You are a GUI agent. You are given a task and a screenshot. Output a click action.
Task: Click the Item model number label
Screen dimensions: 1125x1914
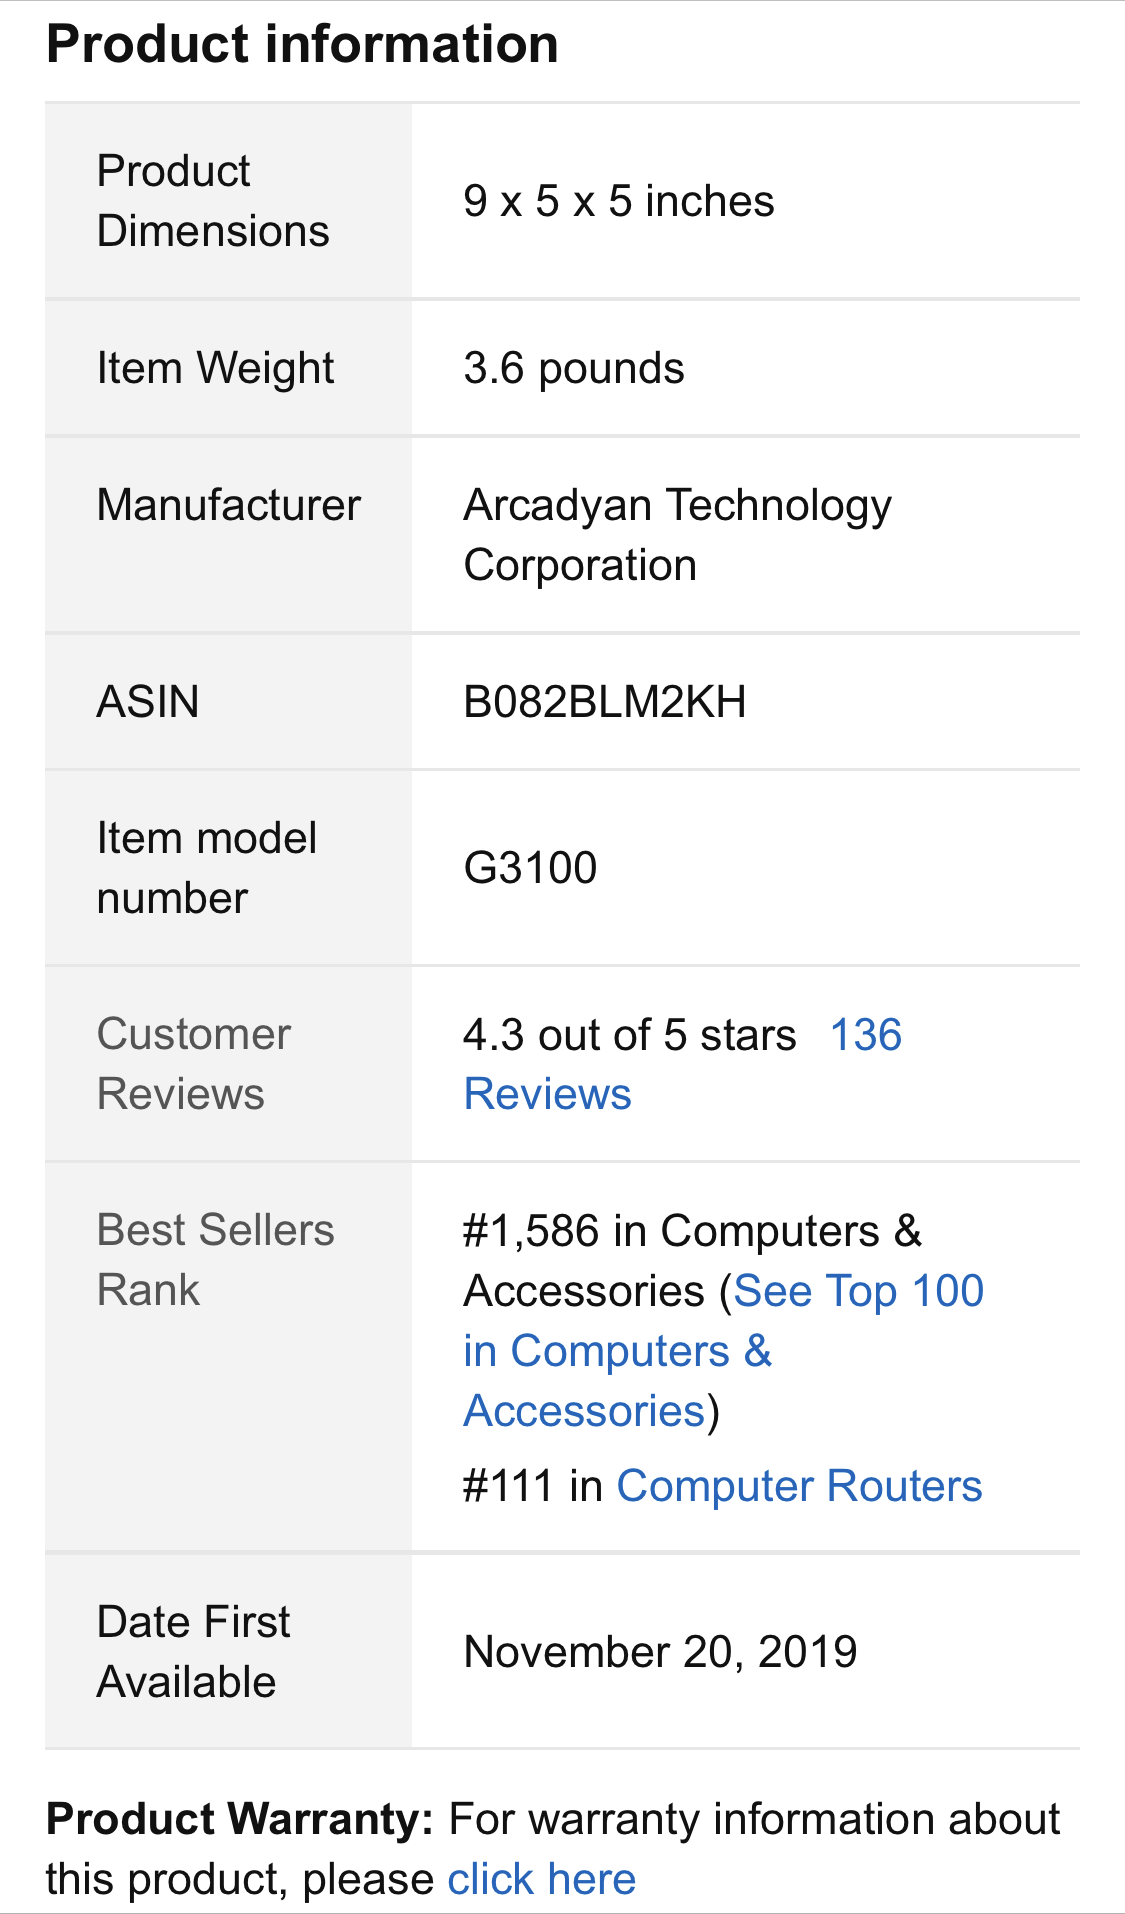click(x=206, y=868)
